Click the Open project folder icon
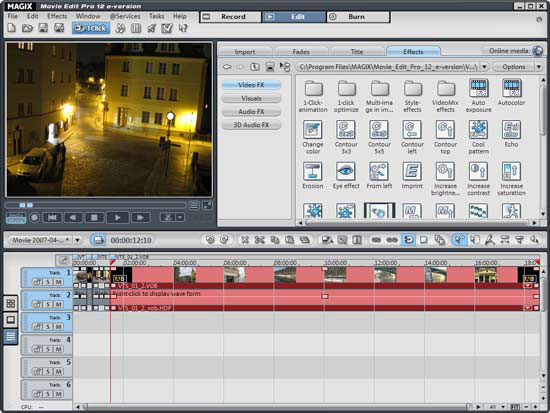Viewport: 550px width, 413px height. pos(27,28)
